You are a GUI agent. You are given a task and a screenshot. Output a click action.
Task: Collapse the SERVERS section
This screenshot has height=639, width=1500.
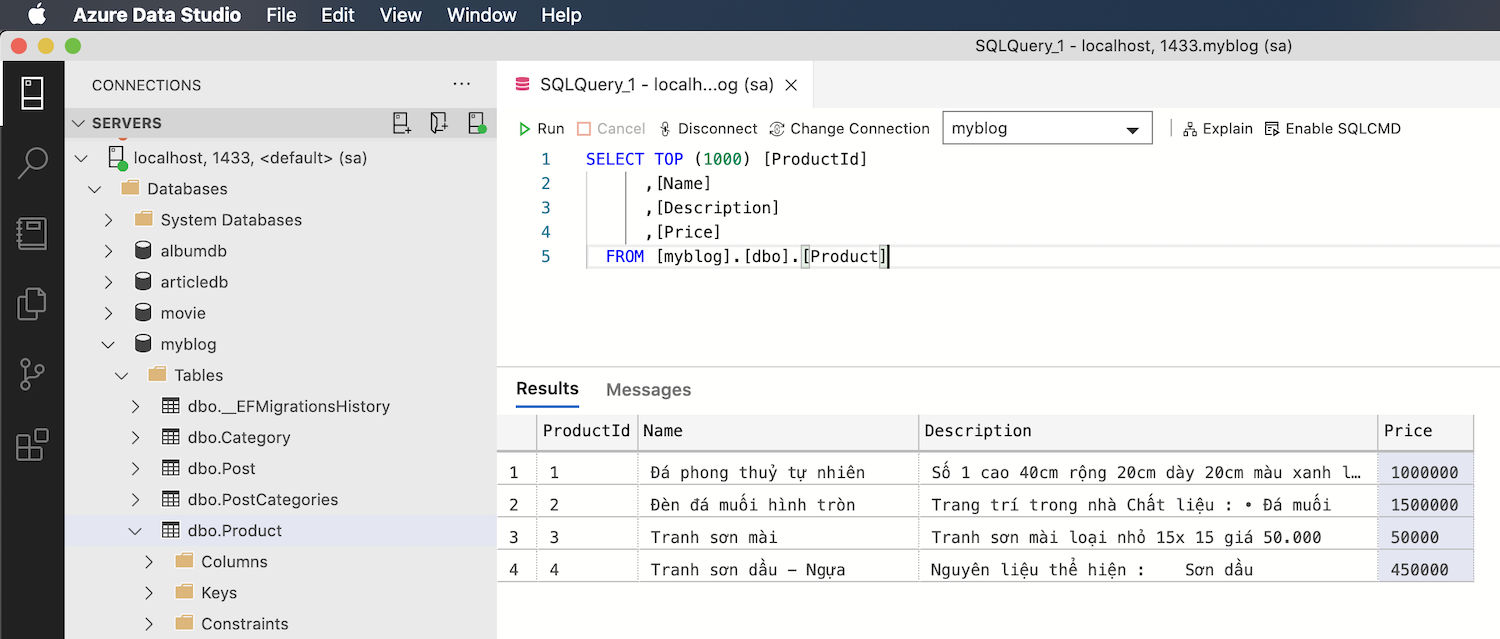point(78,123)
